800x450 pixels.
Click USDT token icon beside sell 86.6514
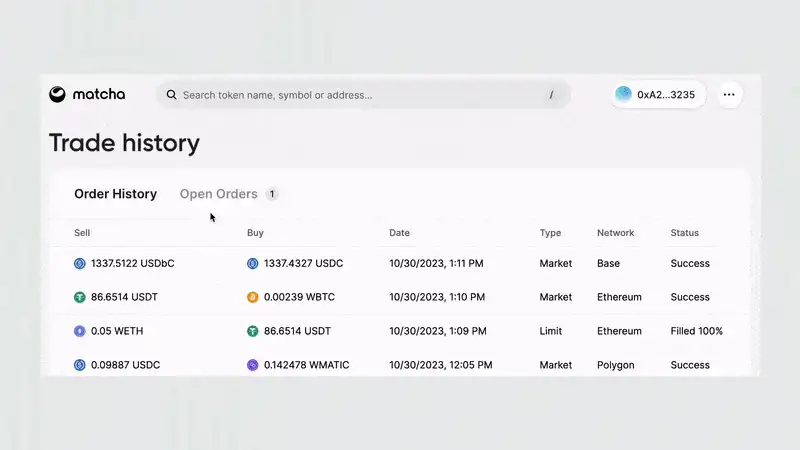coord(80,297)
